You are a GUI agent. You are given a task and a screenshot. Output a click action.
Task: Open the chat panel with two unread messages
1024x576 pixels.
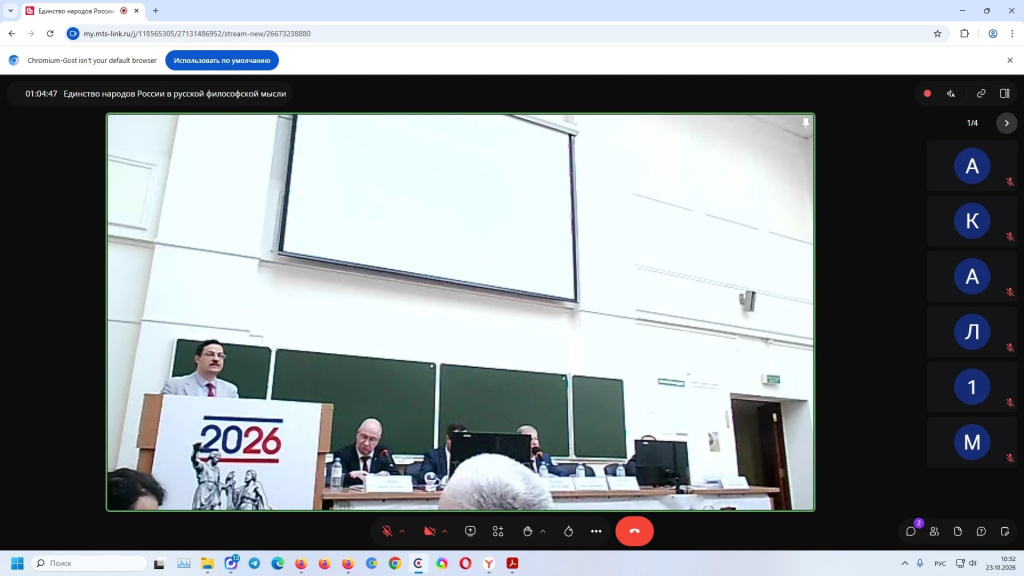point(911,532)
